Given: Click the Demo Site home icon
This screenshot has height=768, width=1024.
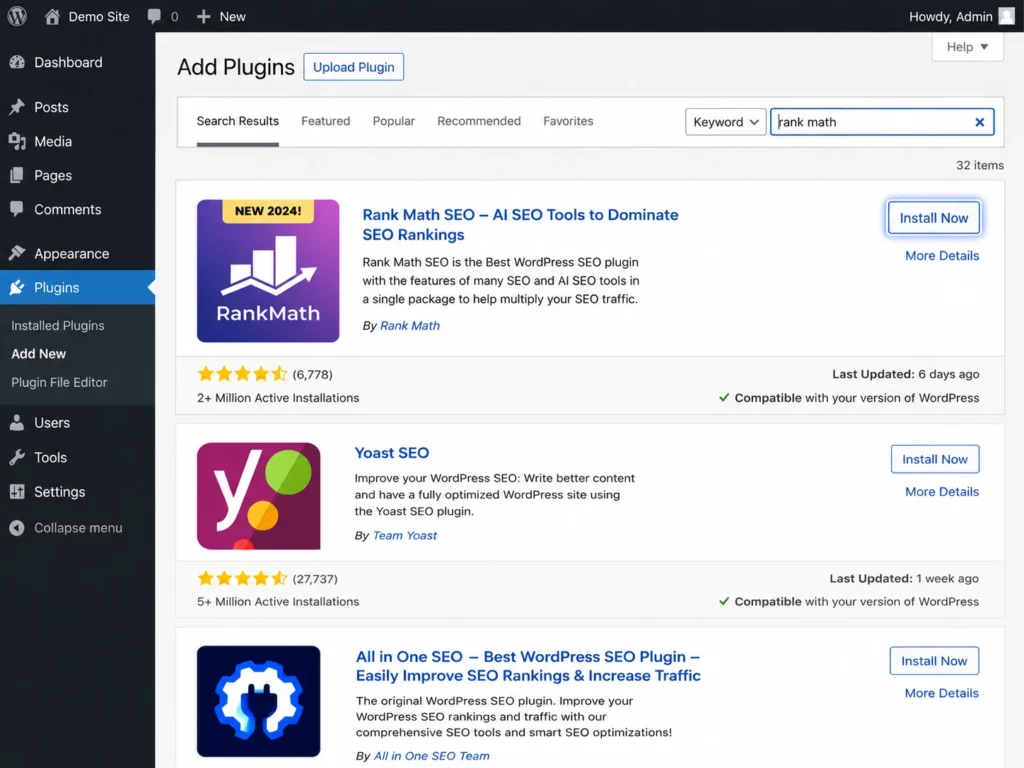Looking at the screenshot, I should (x=52, y=16).
